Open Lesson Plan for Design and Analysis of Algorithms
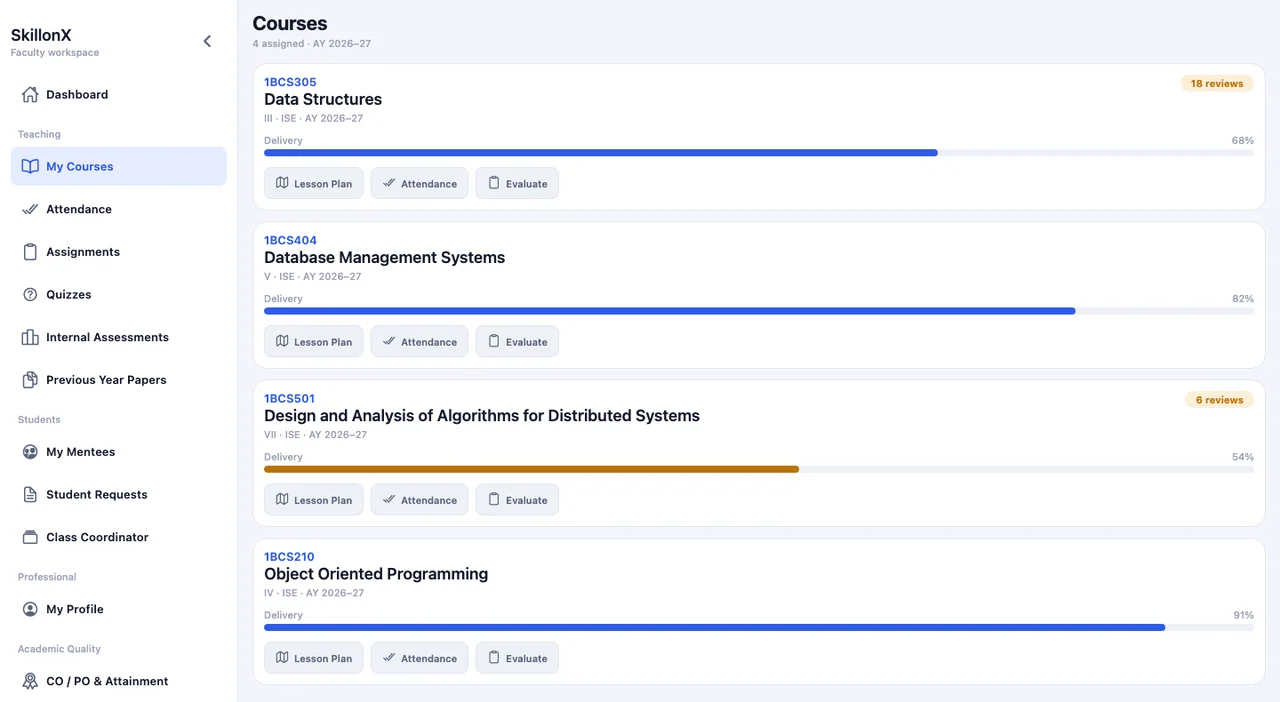The image size is (1280, 702). coord(314,499)
